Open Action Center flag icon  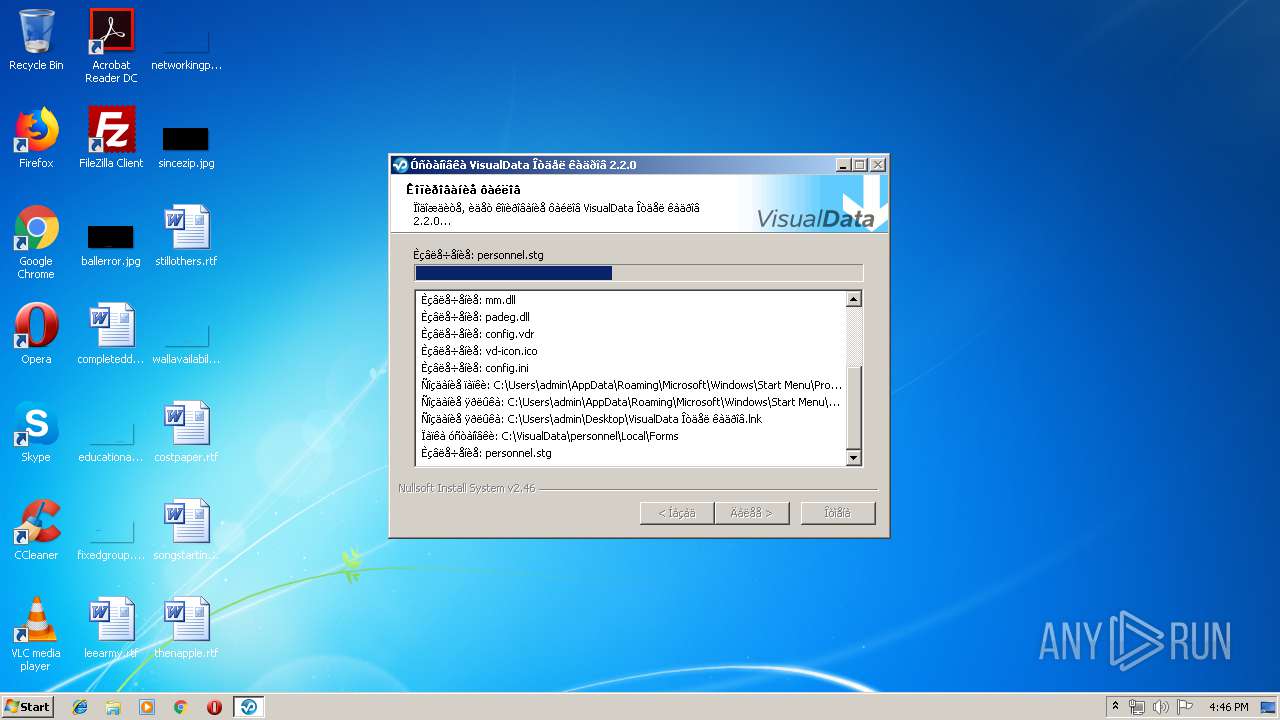(1185, 707)
